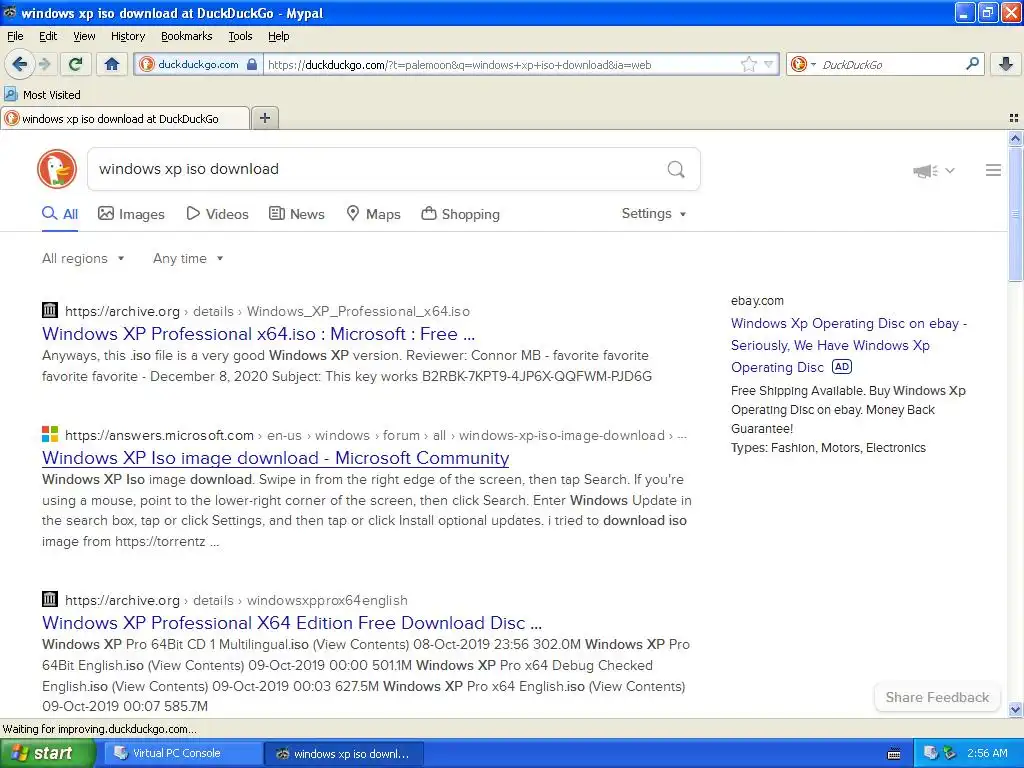Click archive.org favicon of first result
Image resolution: width=1024 pixels, height=768 pixels.
pos(50,310)
